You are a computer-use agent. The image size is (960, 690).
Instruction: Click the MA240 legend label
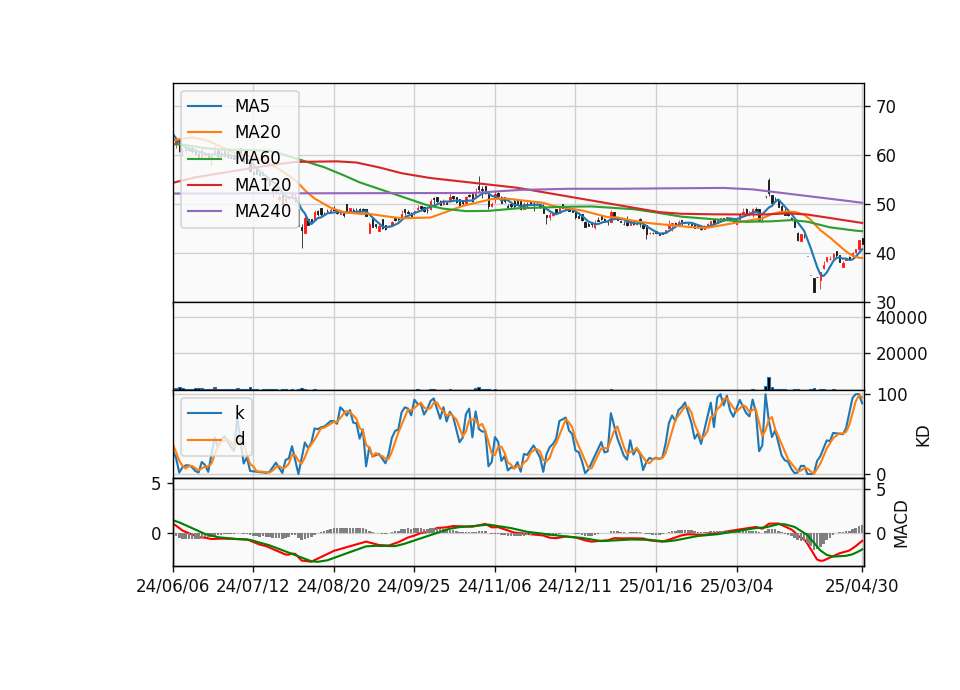click(x=263, y=211)
